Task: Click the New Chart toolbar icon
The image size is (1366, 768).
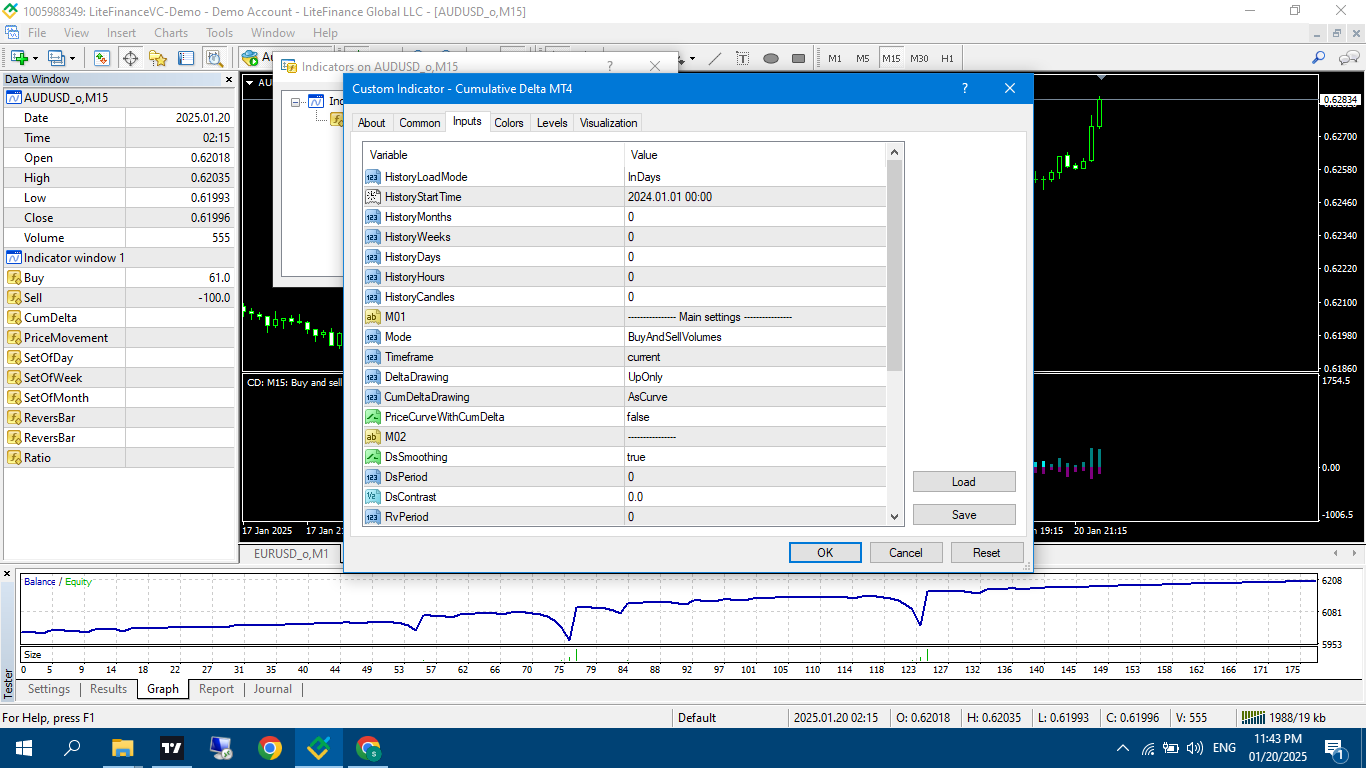Action: [19, 58]
